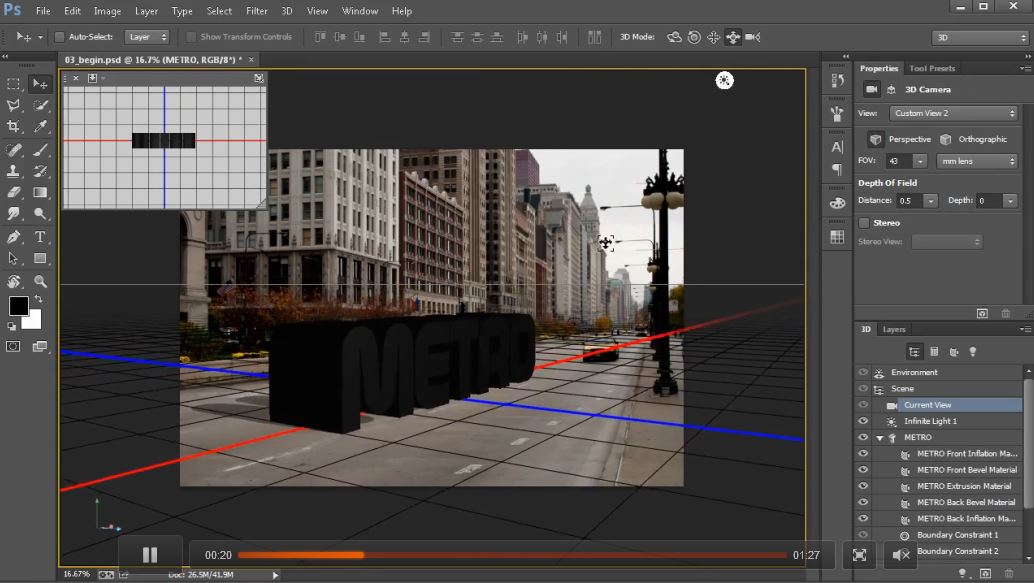Pause the video playback
Image resolution: width=1034 pixels, height=583 pixels.
pos(150,555)
